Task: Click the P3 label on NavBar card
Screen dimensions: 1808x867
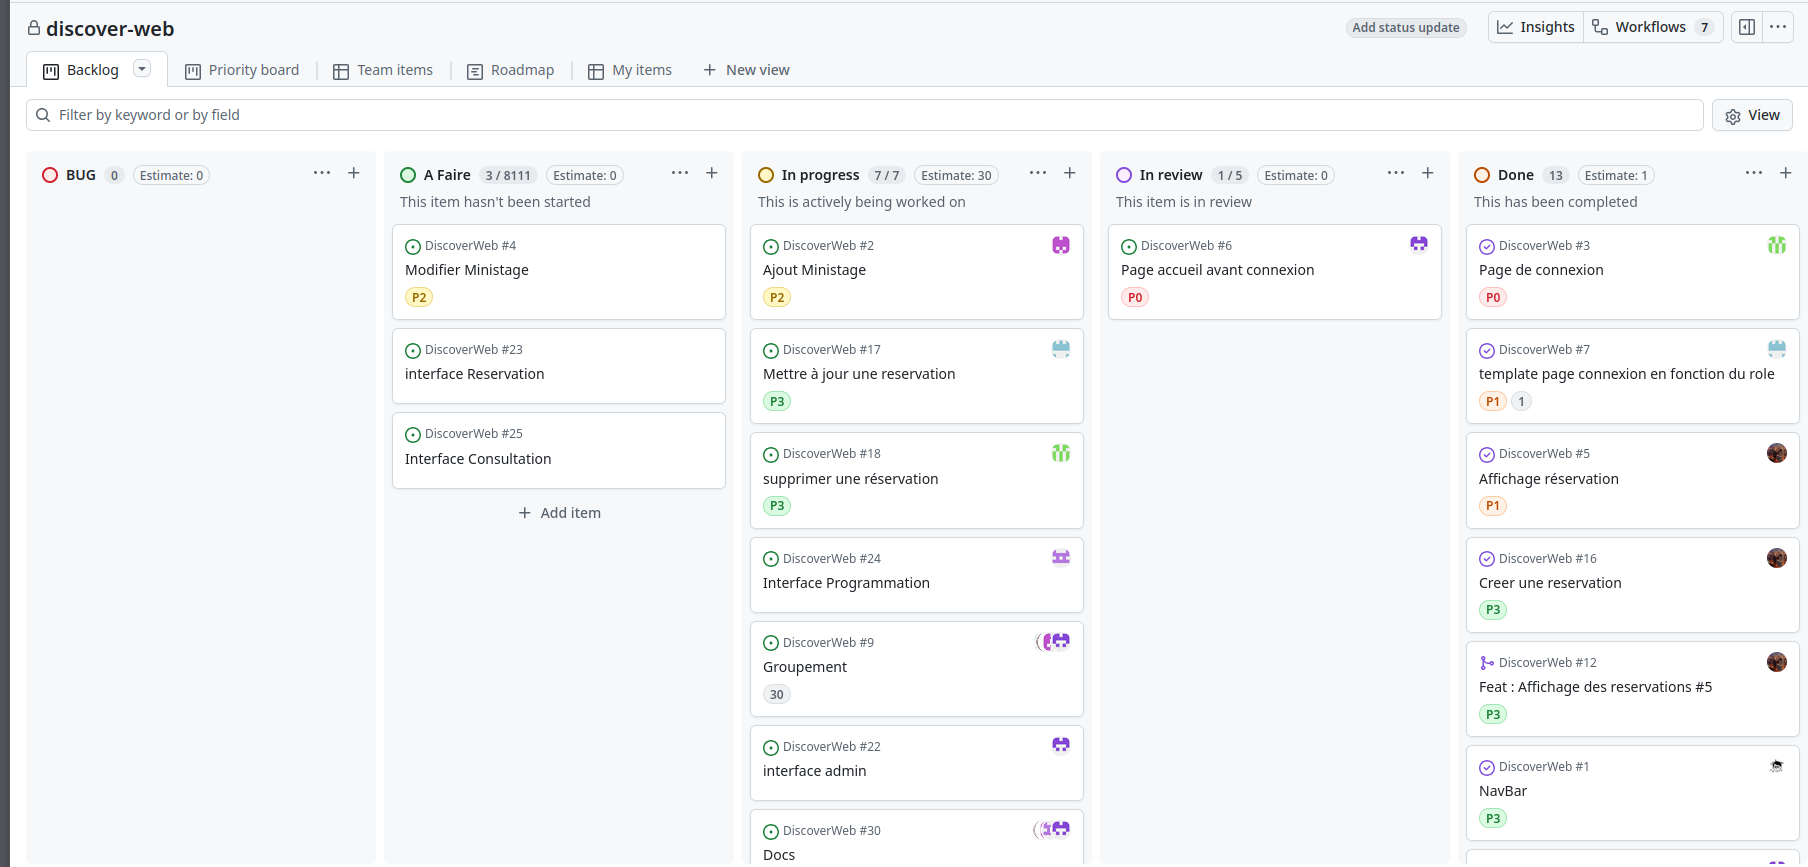Action: point(1492,818)
